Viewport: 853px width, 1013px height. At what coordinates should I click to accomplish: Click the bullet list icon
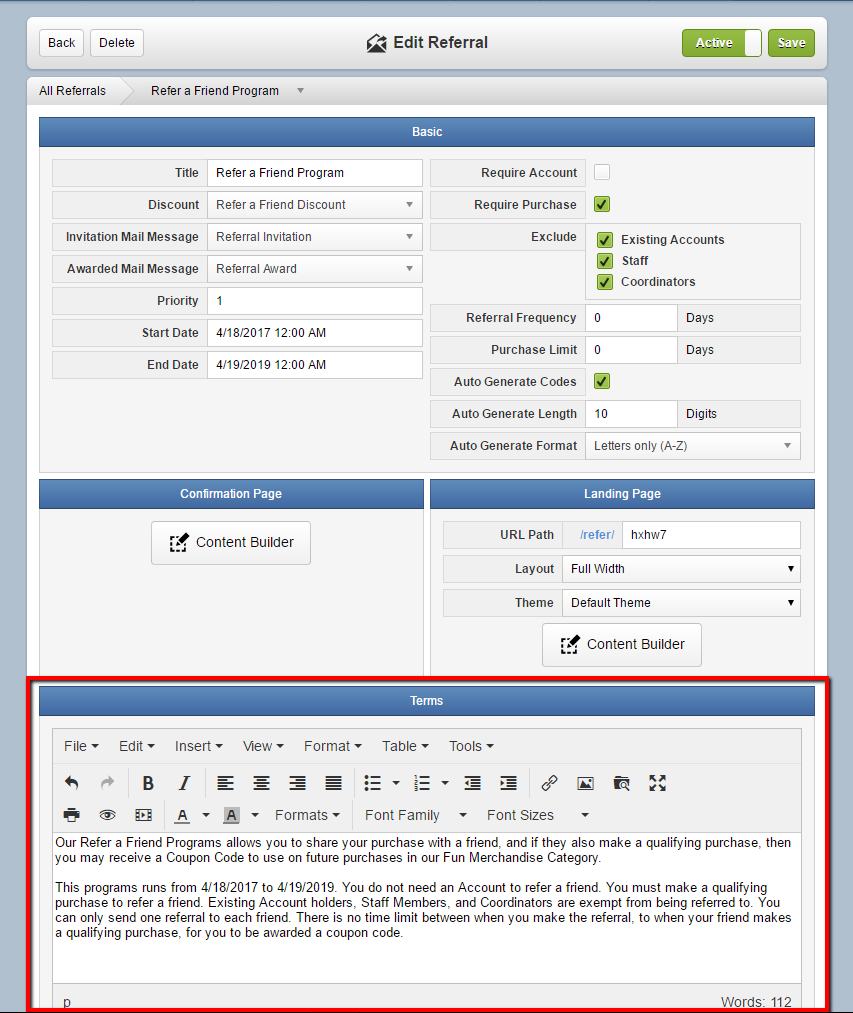(373, 783)
